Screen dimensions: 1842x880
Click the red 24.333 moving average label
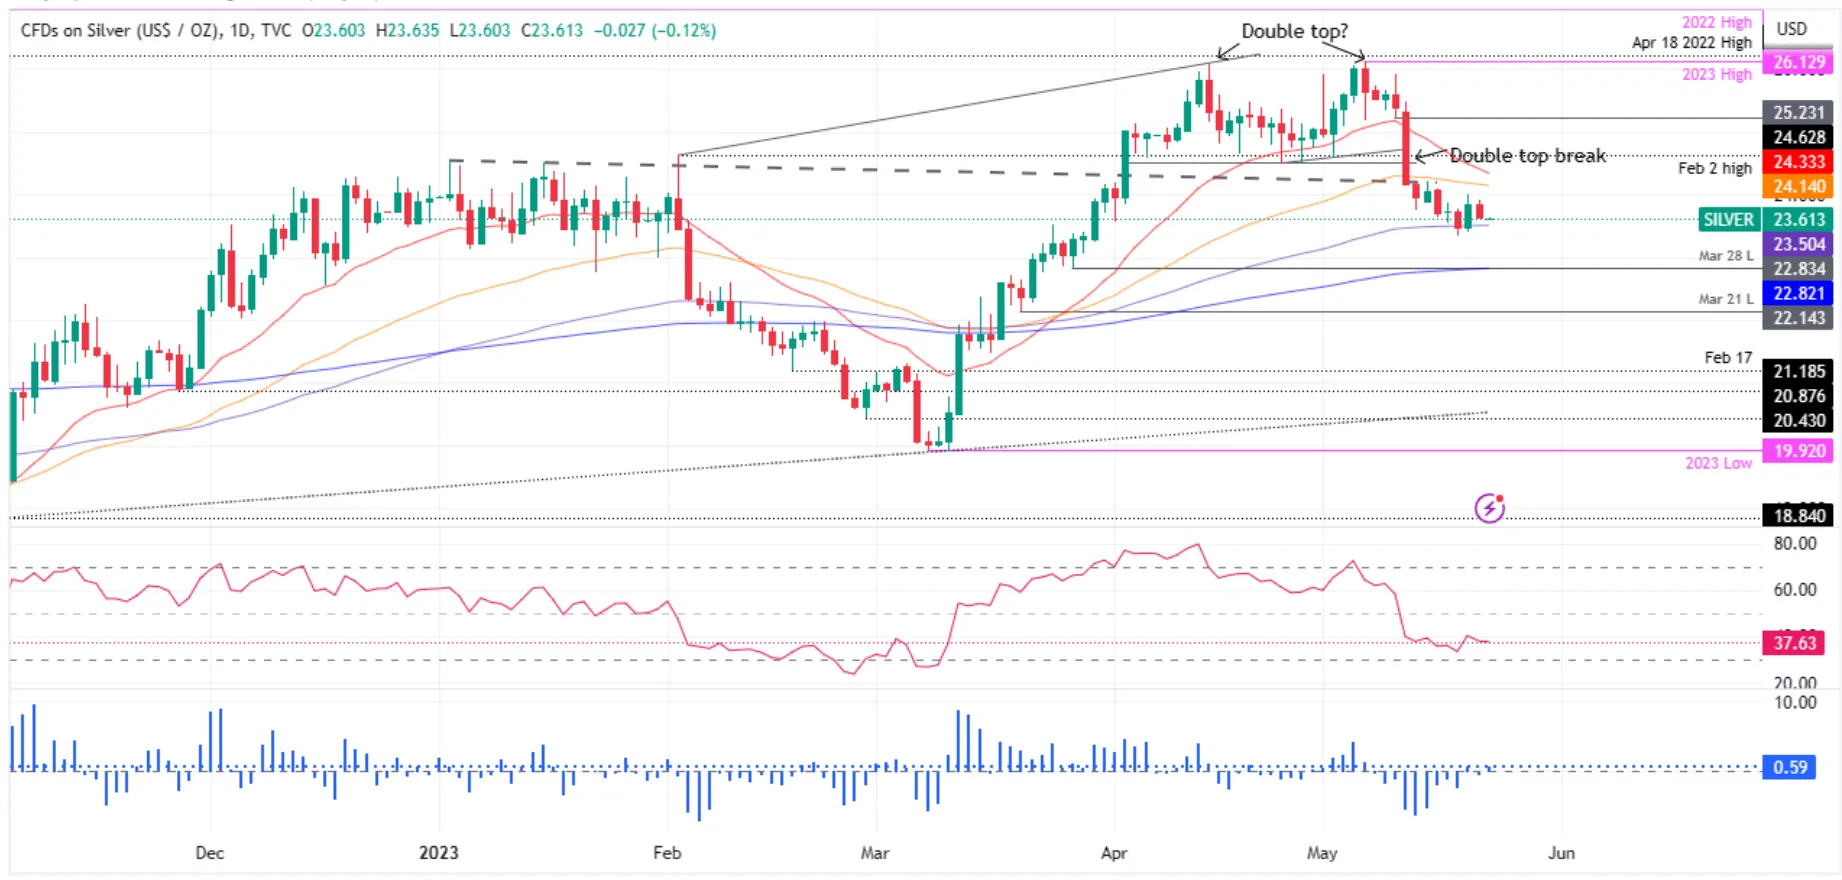coord(1798,162)
